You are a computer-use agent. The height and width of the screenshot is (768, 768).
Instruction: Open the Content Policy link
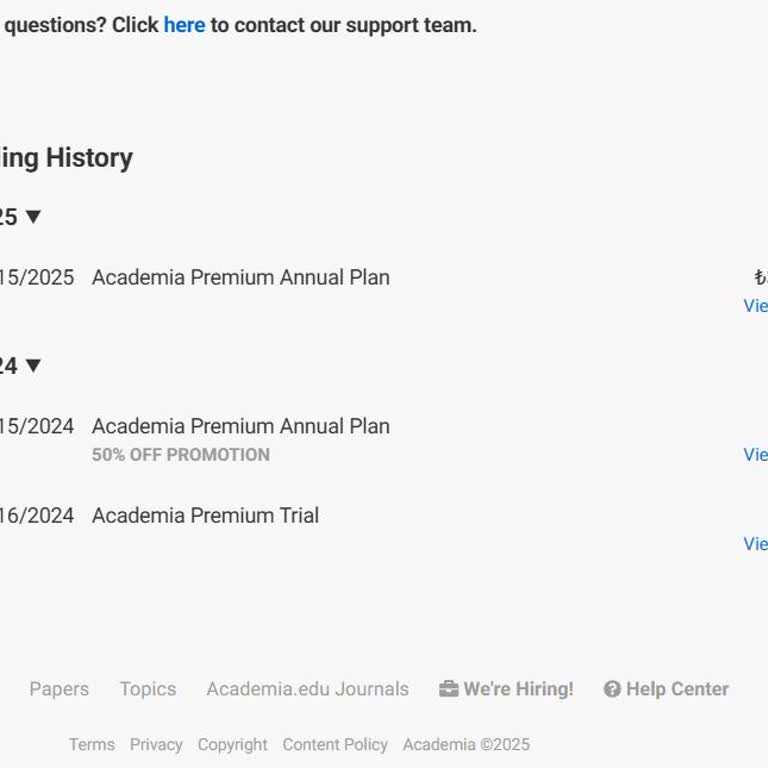point(335,744)
